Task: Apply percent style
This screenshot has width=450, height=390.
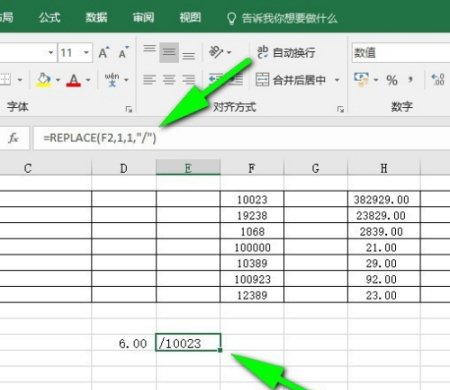Action: point(392,80)
